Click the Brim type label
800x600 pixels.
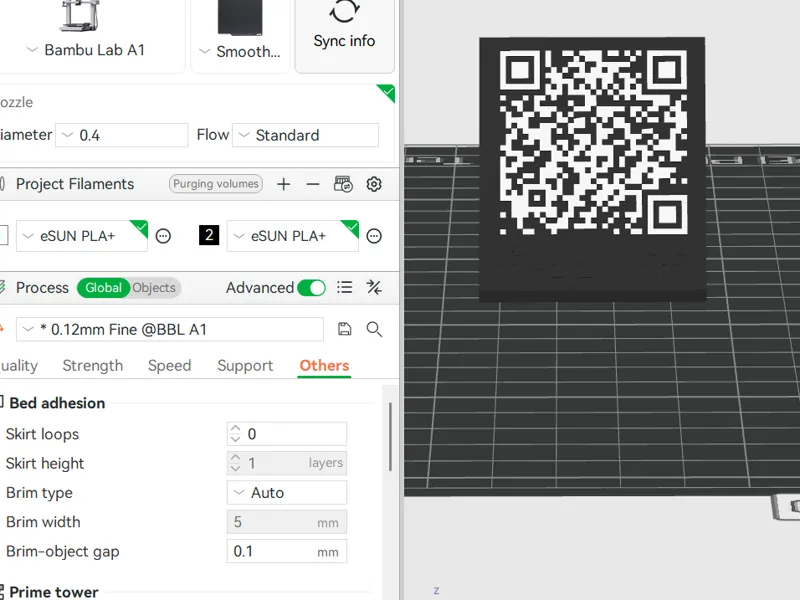pyautogui.click(x=39, y=493)
